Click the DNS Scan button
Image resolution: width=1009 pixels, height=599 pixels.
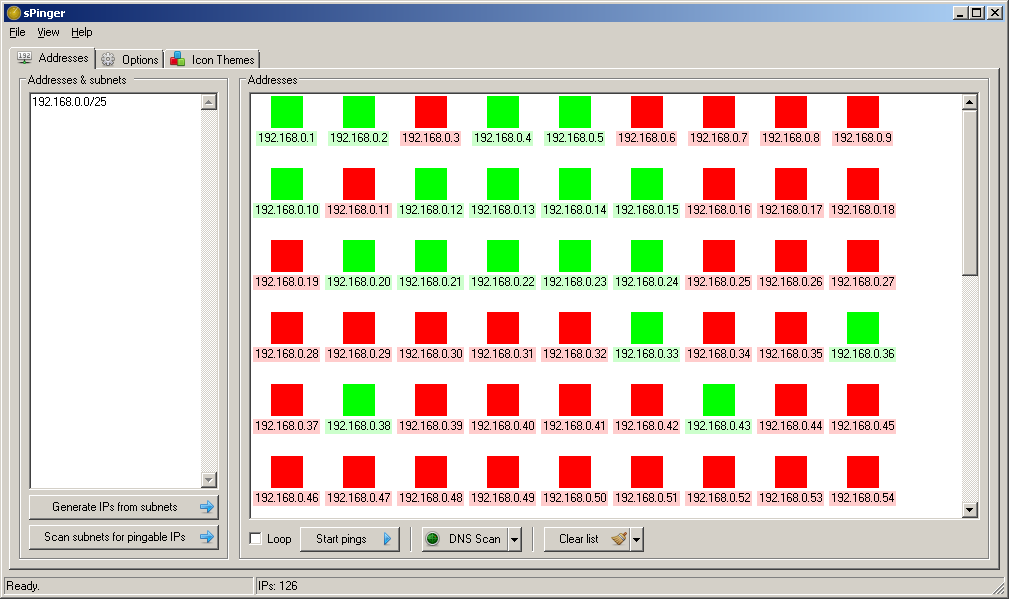[465, 539]
